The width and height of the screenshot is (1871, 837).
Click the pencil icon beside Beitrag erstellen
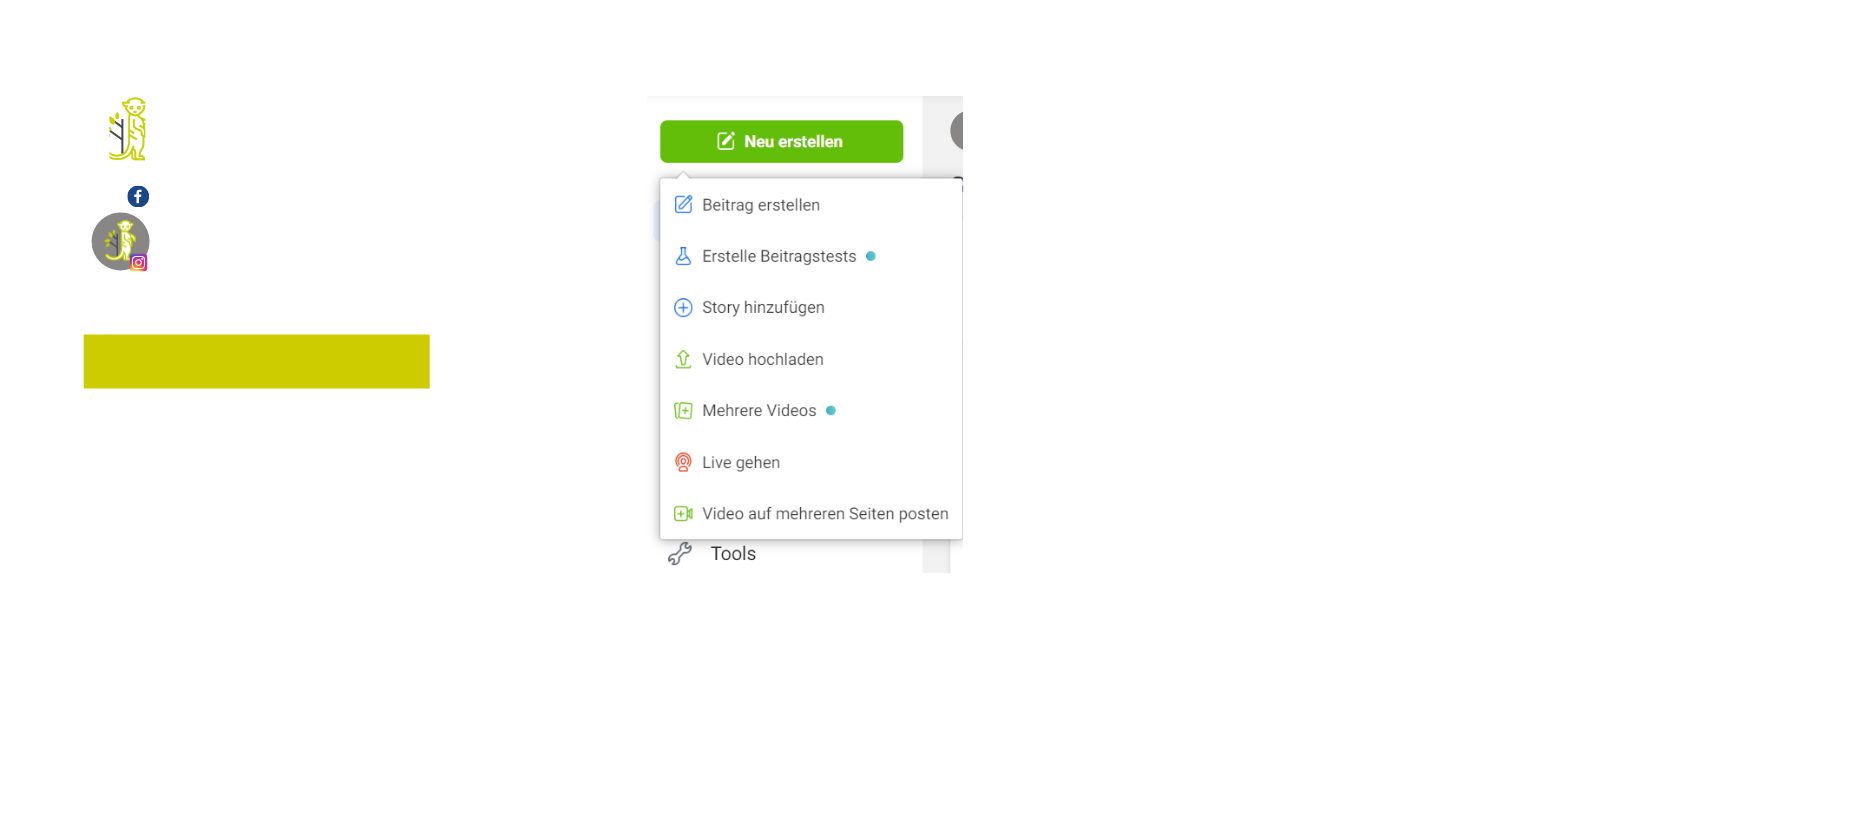click(x=683, y=205)
